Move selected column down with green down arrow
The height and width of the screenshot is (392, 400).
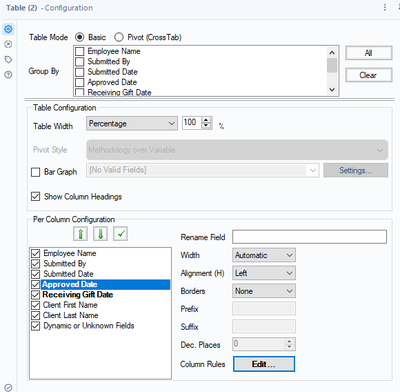coord(100,234)
